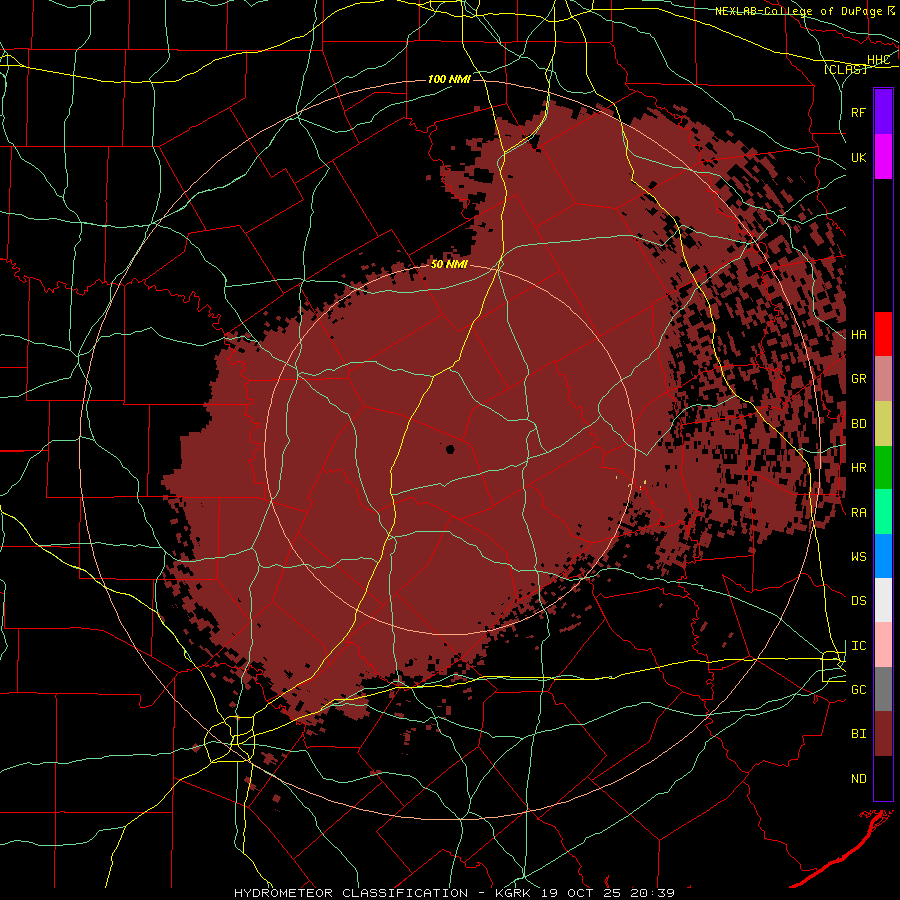Click the black radar site dot at center

click(451, 449)
